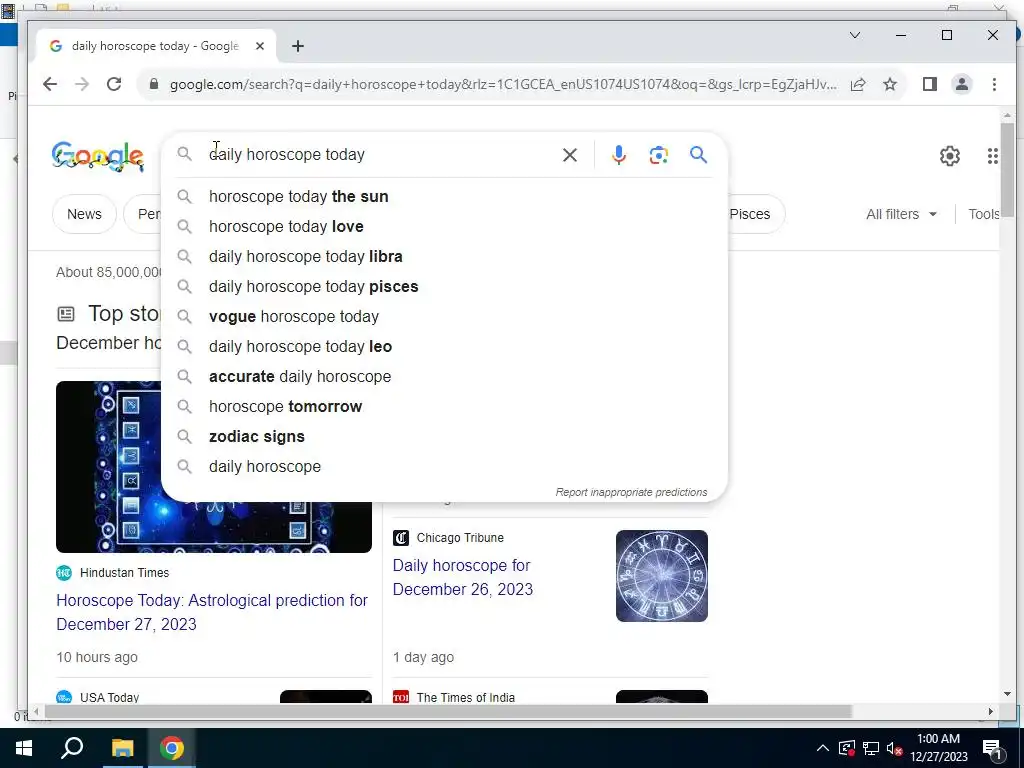This screenshot has width=1024, height=768.
Task: Open the Windows Start menu
Action: tap(24, 748)
